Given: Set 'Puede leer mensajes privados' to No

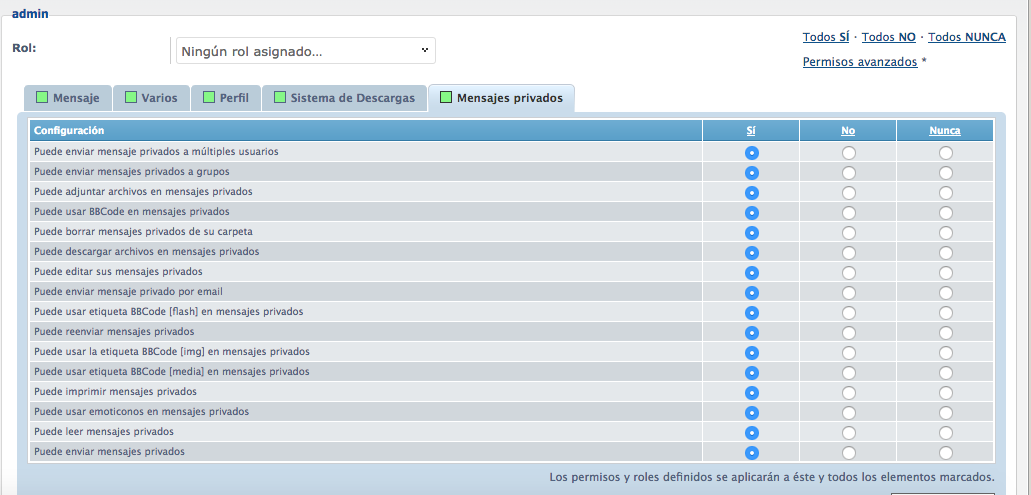Looking at the screenshot, I should coord(849,432).
